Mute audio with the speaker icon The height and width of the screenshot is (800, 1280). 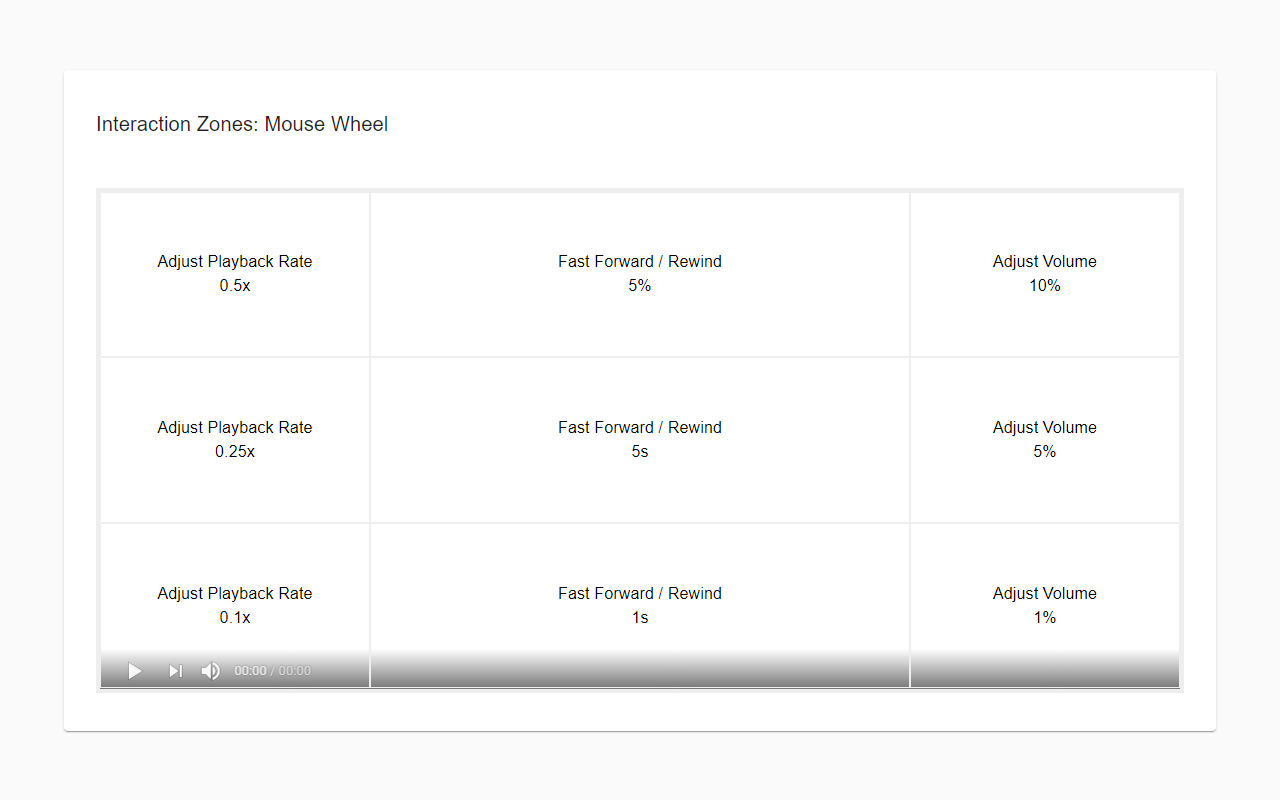click(x=210, y=671)
